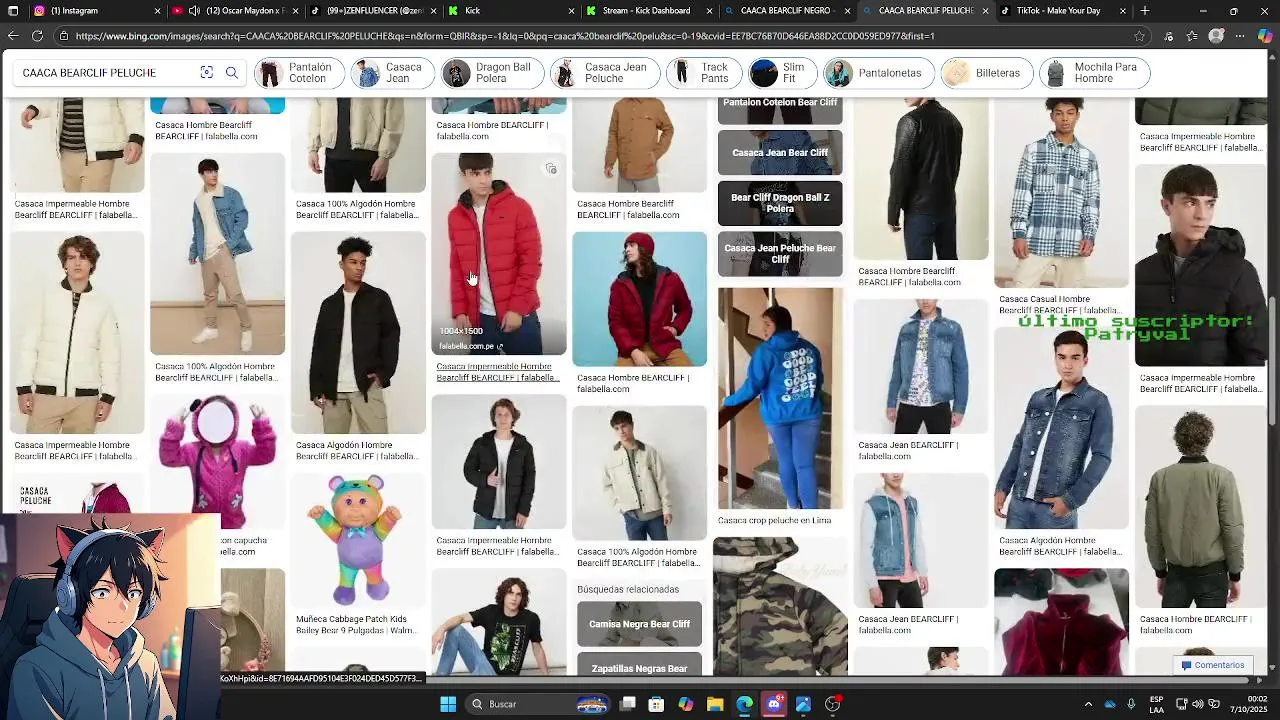This screenshot has width=1280, height=720.
Task: Select Billeteras filter chip
Action: pyautogui.click(x=986, y=73)
